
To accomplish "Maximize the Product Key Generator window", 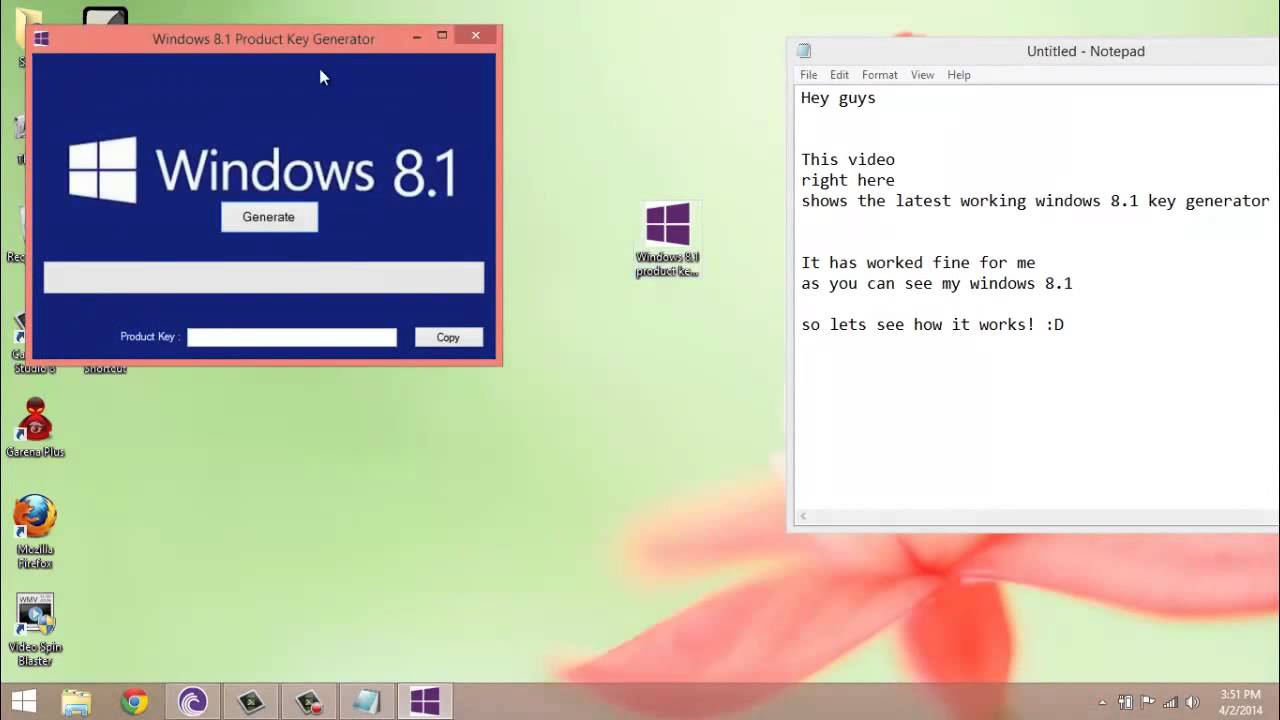I will click(442, 36).
